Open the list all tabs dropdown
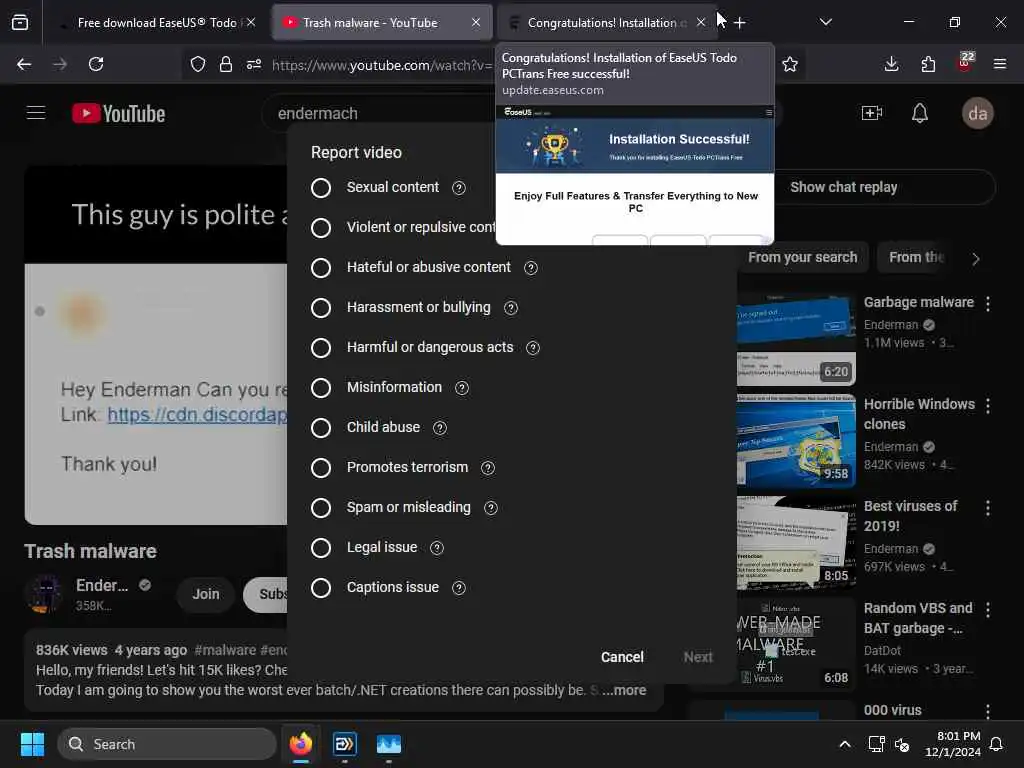 point(825,22)
